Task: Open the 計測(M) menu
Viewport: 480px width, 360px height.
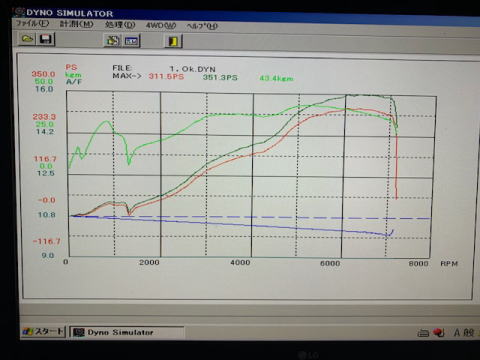Action: (x=77, y=24)
